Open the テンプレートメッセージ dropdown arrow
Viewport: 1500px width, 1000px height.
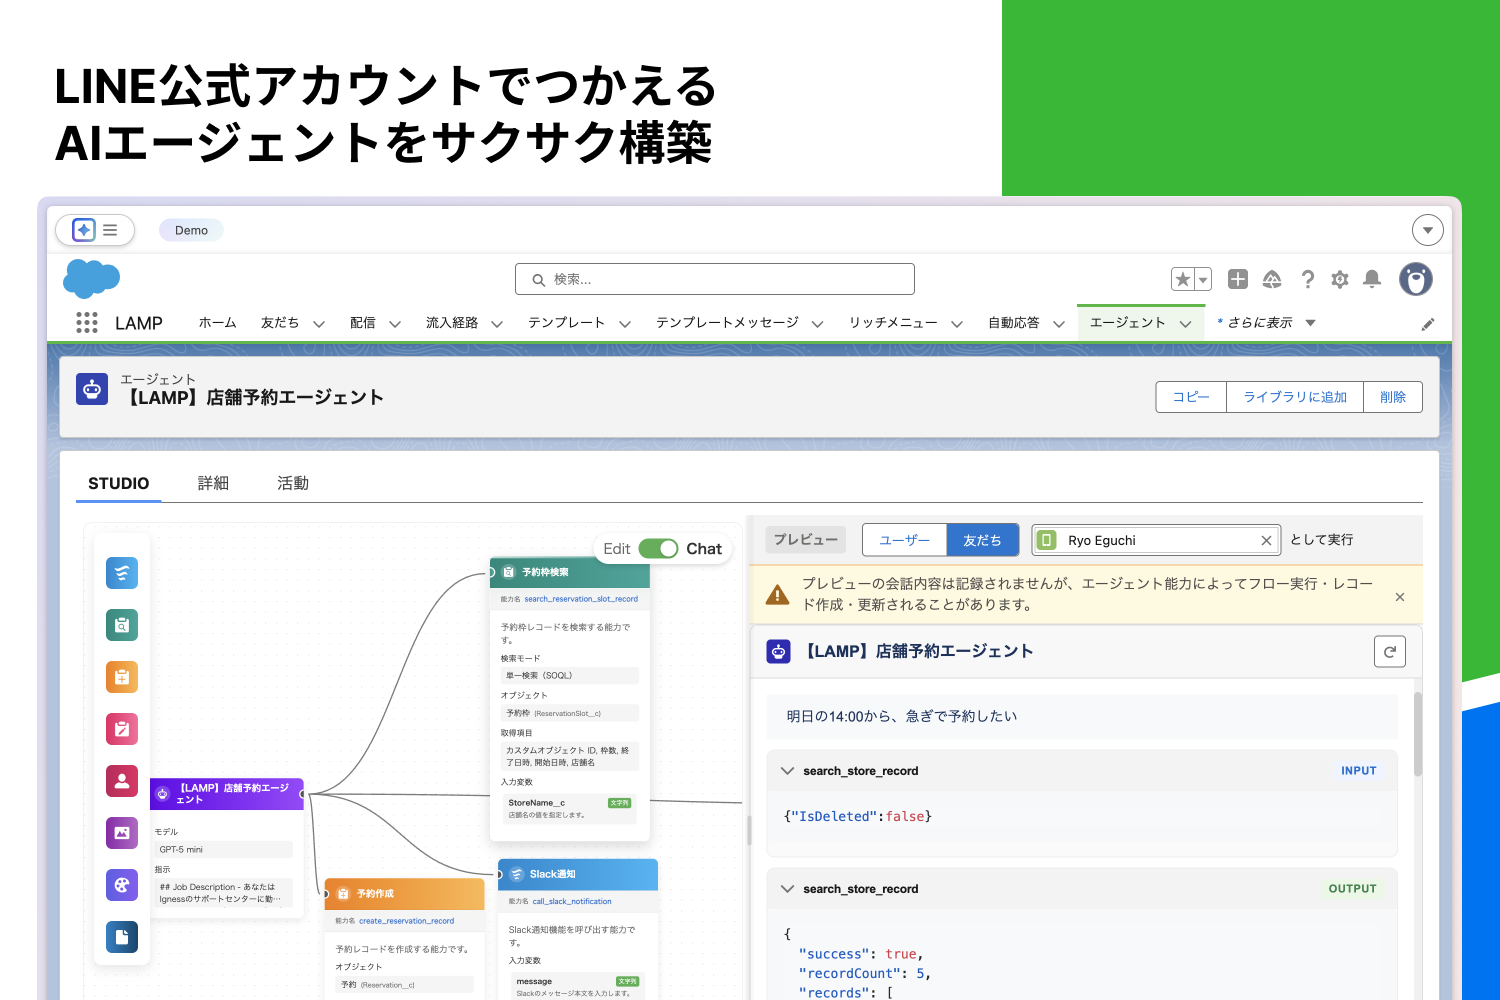818,324
